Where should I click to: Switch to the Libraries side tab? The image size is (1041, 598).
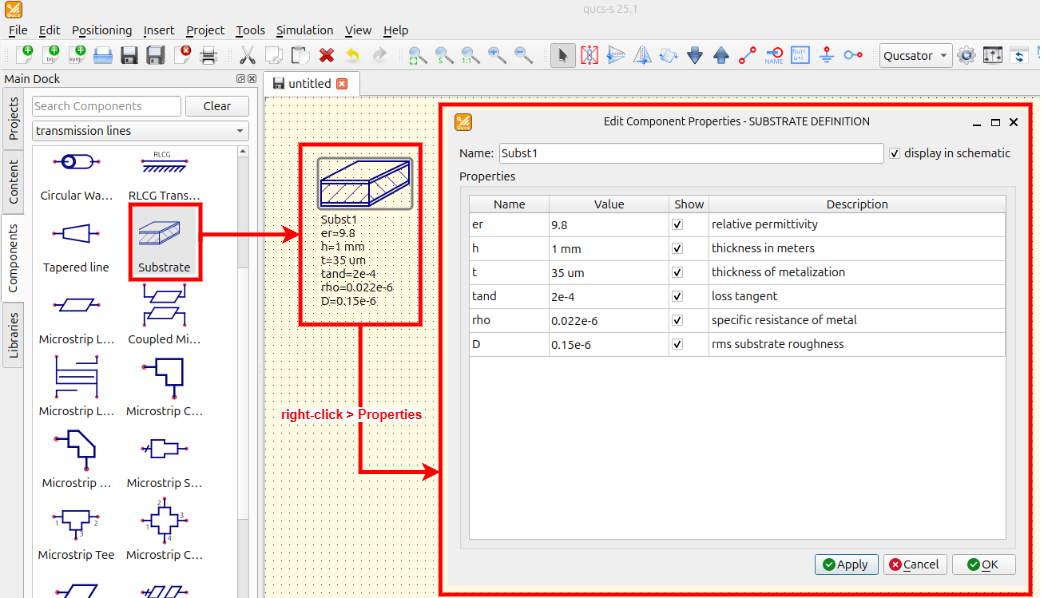coord(13,335)
